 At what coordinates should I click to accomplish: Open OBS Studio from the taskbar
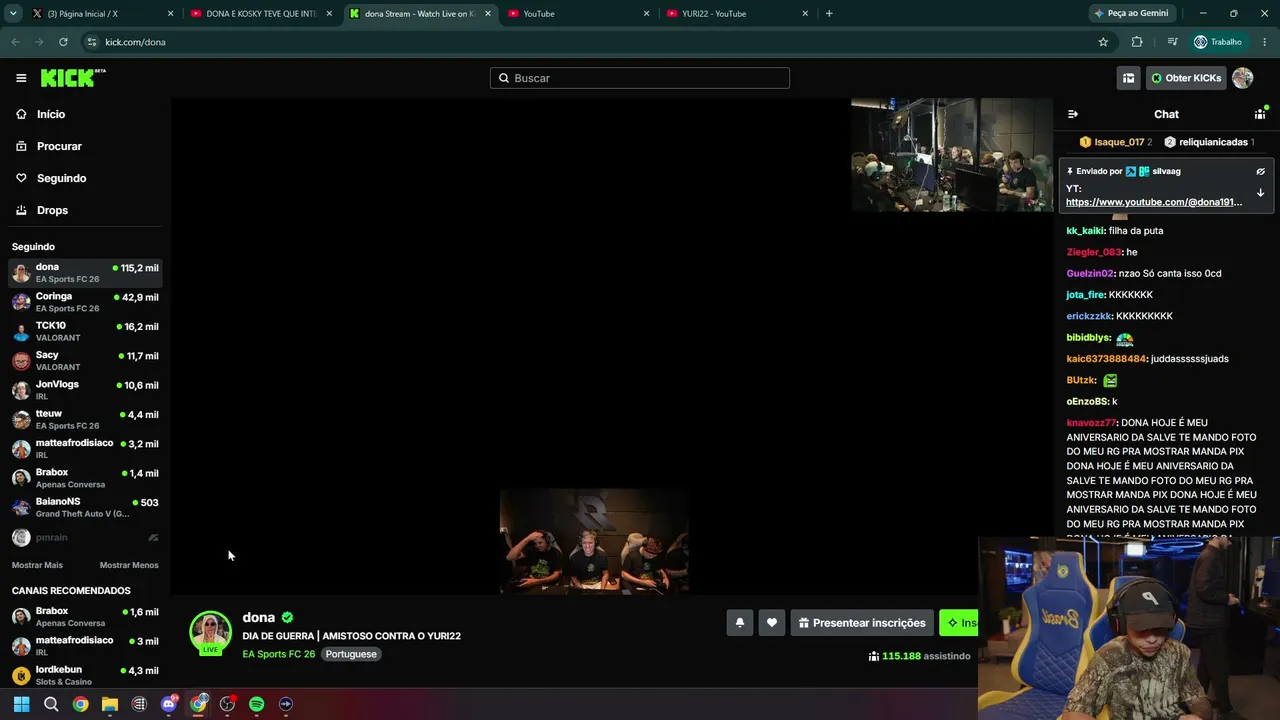[227, 704]
